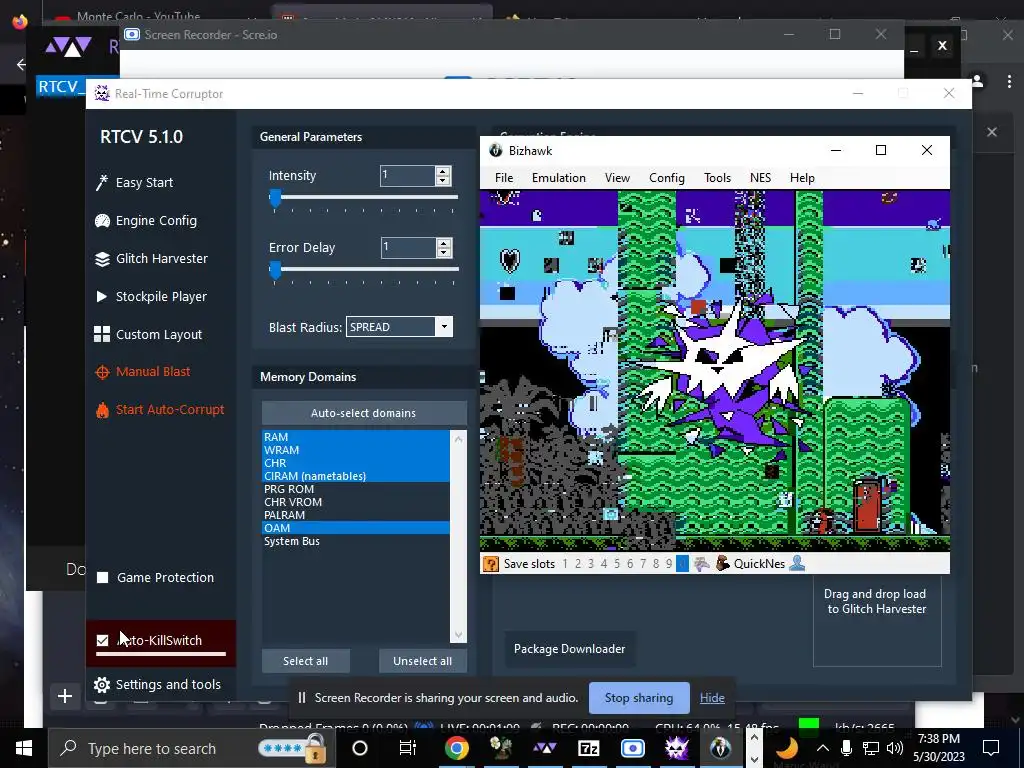Open Chrome from the taskbar
This screenshot has height=768, width=1024.
point(456,748)
